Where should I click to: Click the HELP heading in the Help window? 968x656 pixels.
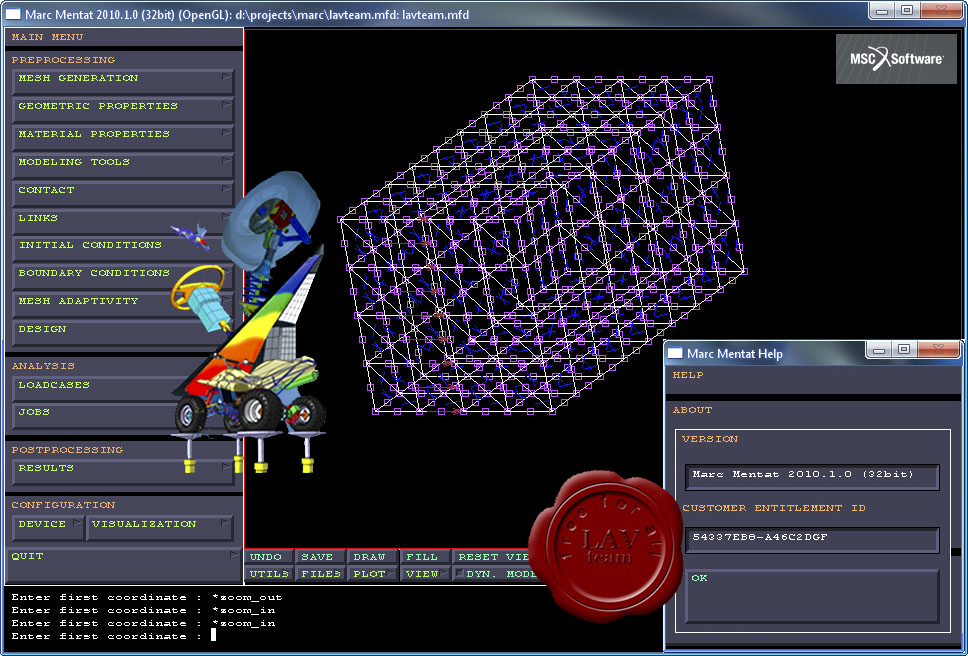click(688, 375)
